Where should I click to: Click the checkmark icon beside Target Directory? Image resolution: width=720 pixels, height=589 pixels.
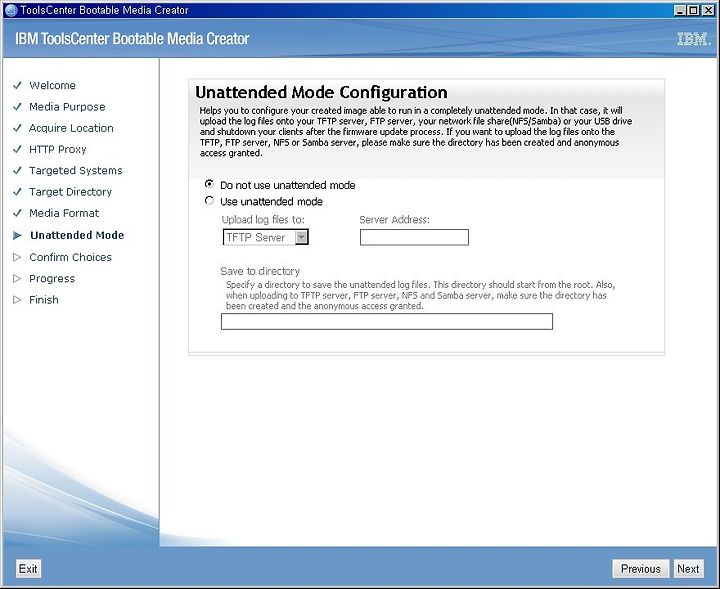tap(17, 192)
